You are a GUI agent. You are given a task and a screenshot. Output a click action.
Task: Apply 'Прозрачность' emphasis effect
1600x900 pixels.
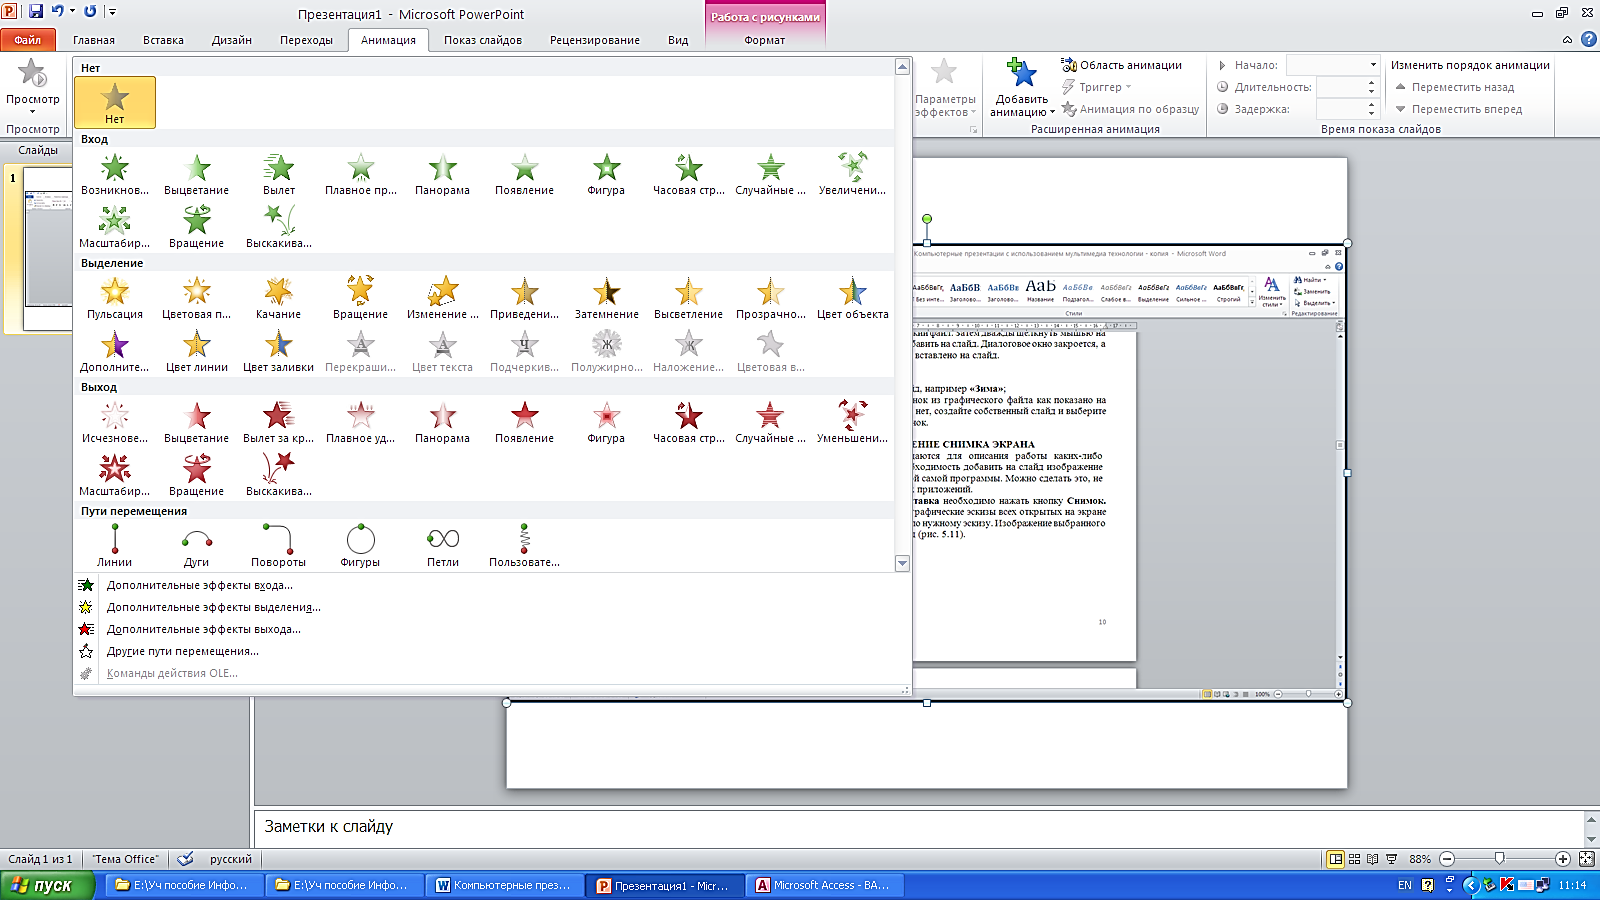point(771,298)
